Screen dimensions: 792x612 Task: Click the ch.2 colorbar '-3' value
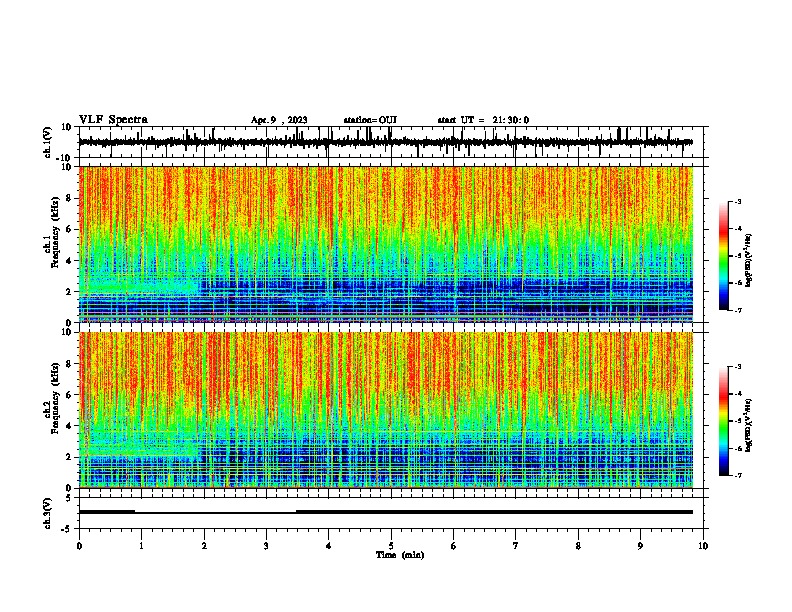[x=738, y=367]
